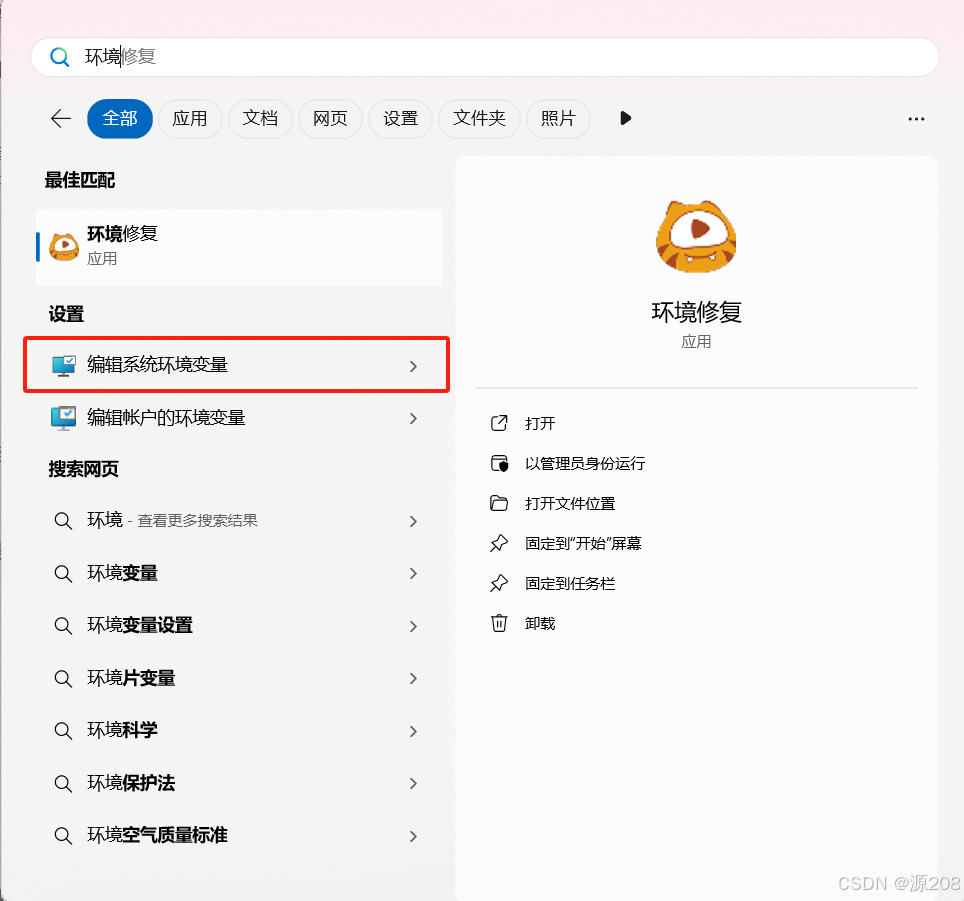Click the pin icon for 固定到任务栏
The width and height of the screenshot is (964, 901).
coord(499,583)
